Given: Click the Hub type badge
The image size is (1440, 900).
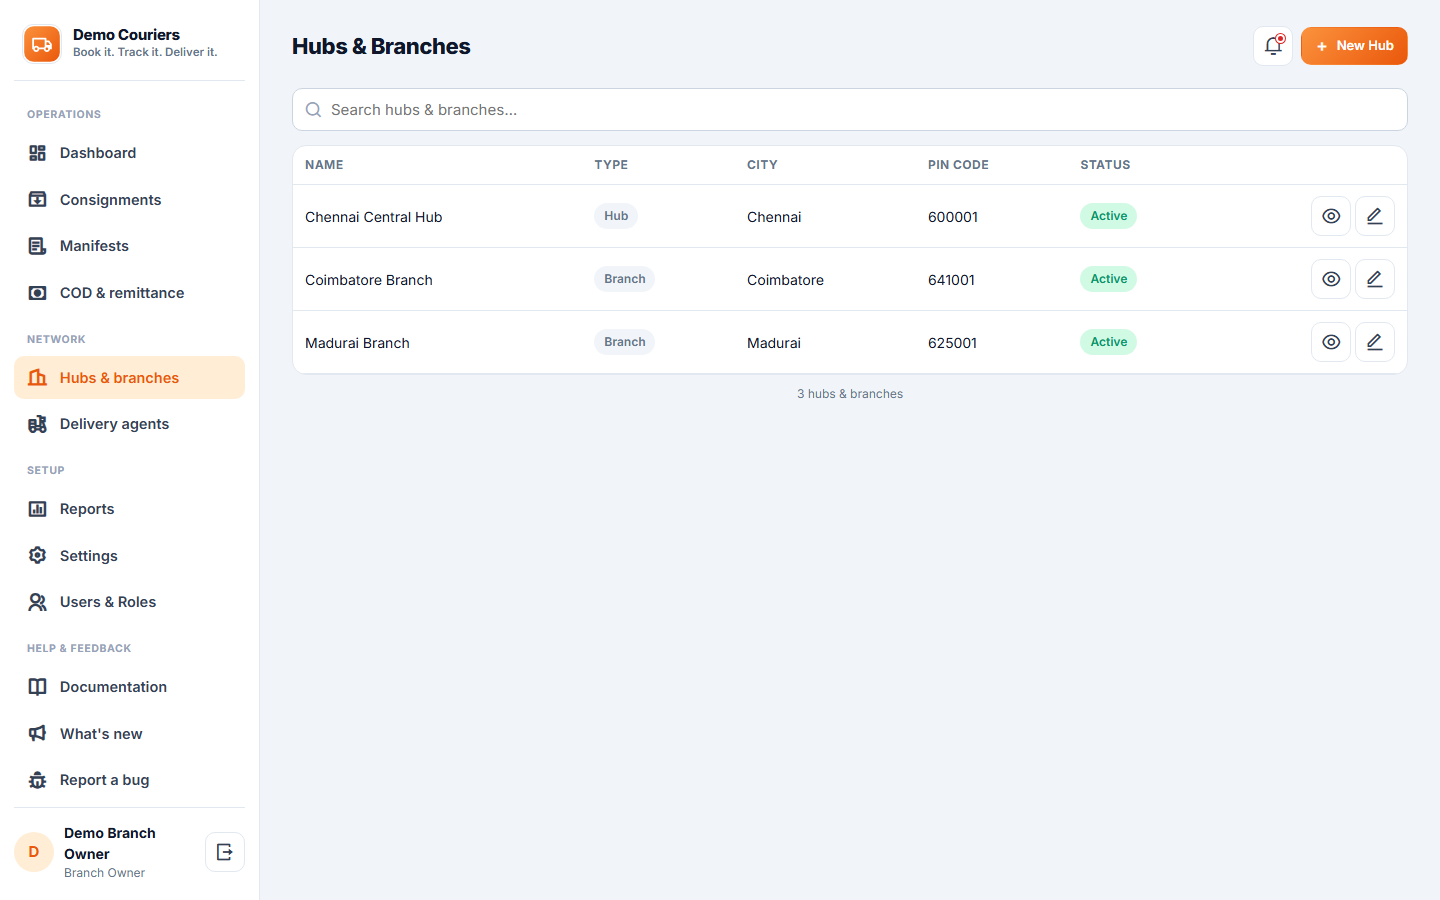Looking at the screenshot, I should coord(616,216).
